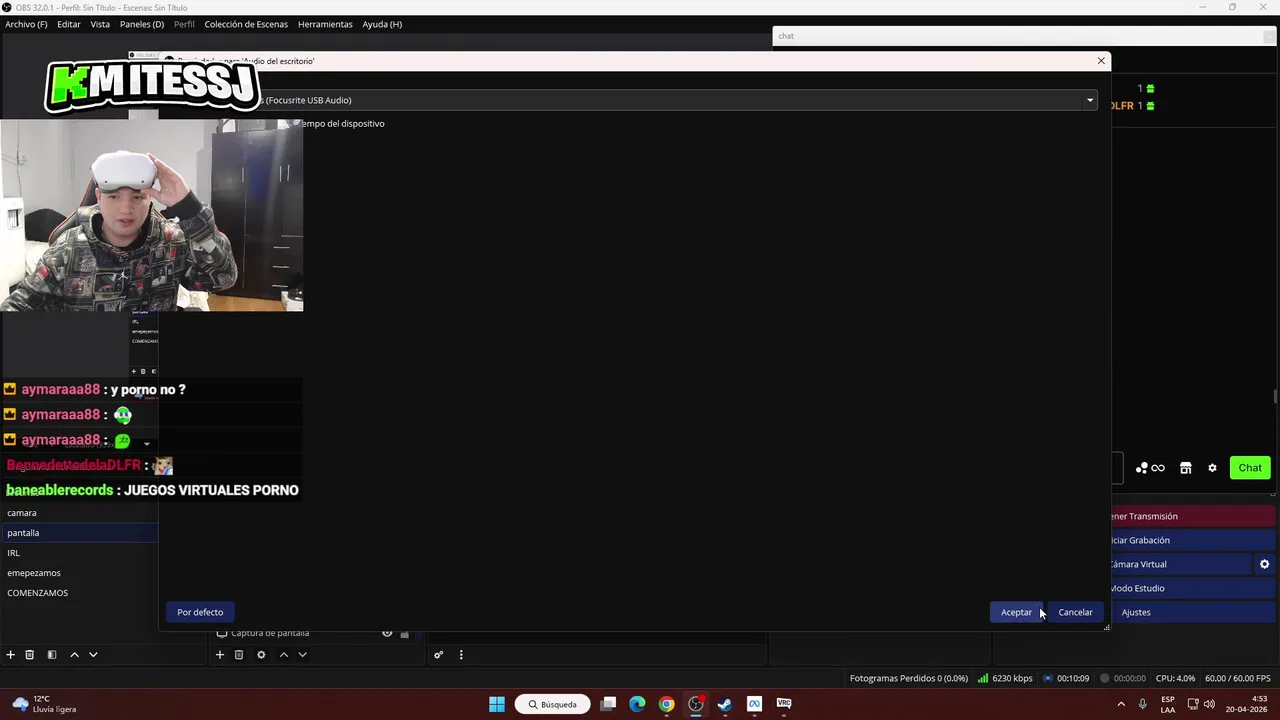Viewport: 1280px width, 720px height.
Task: Open Vista menu
Action: click(x=100, y=24)
